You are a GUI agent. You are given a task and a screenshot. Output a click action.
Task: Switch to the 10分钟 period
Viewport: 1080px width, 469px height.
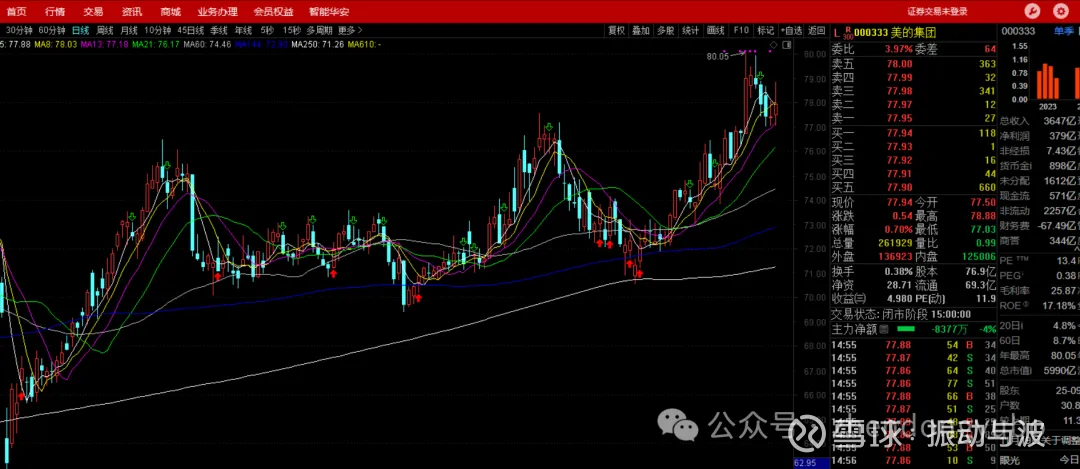[158, 30]
